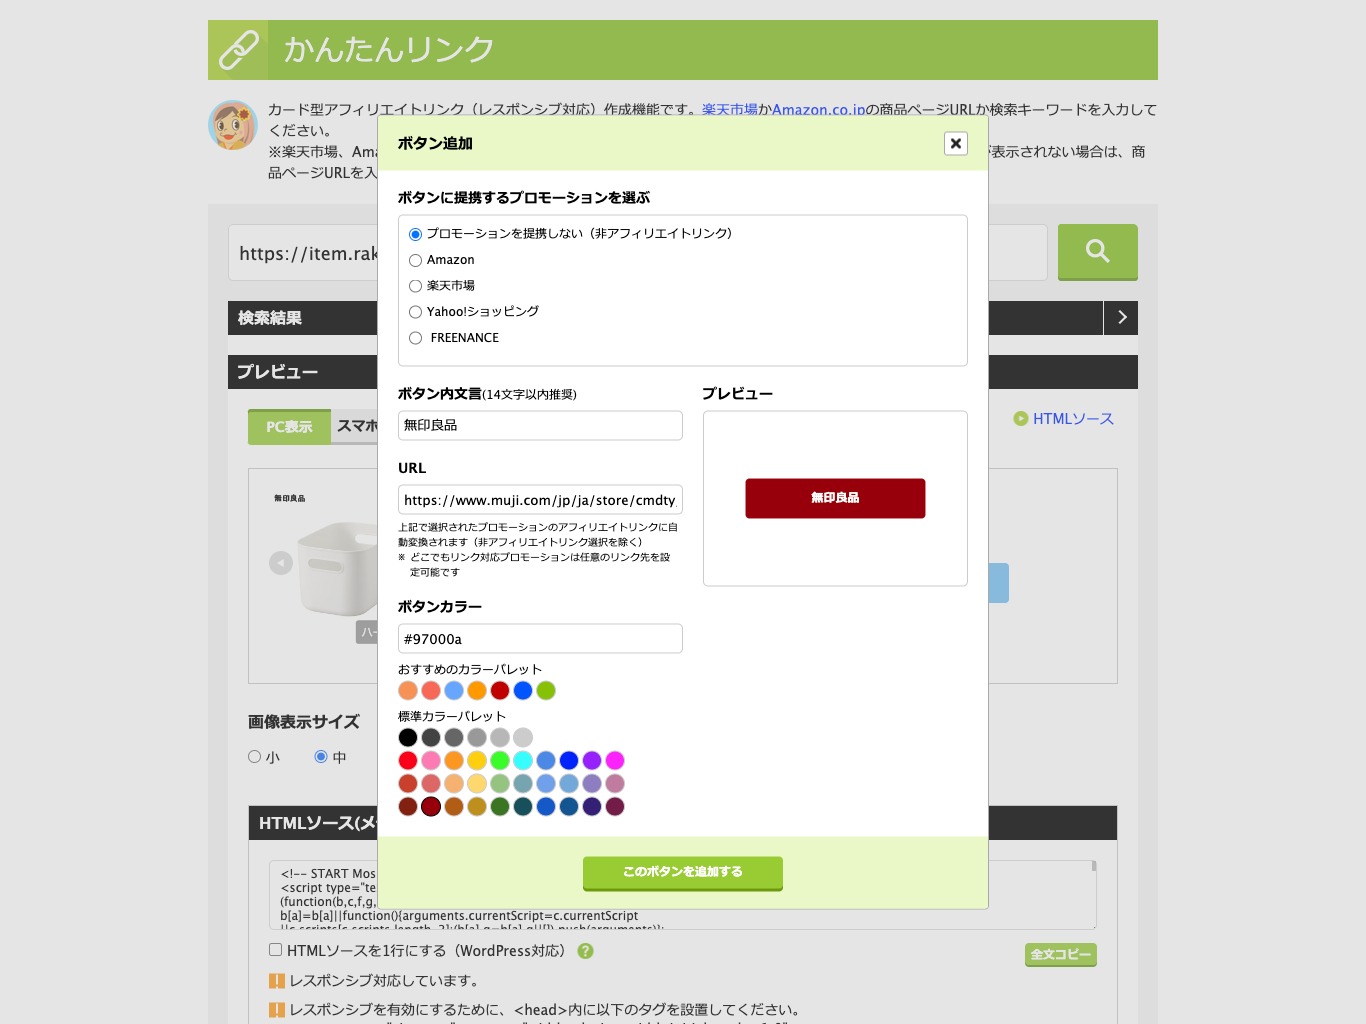Screen dimensions: 1366x1024
Task: Check HTMLソースを1行にする checkbox
Action: 275,950
